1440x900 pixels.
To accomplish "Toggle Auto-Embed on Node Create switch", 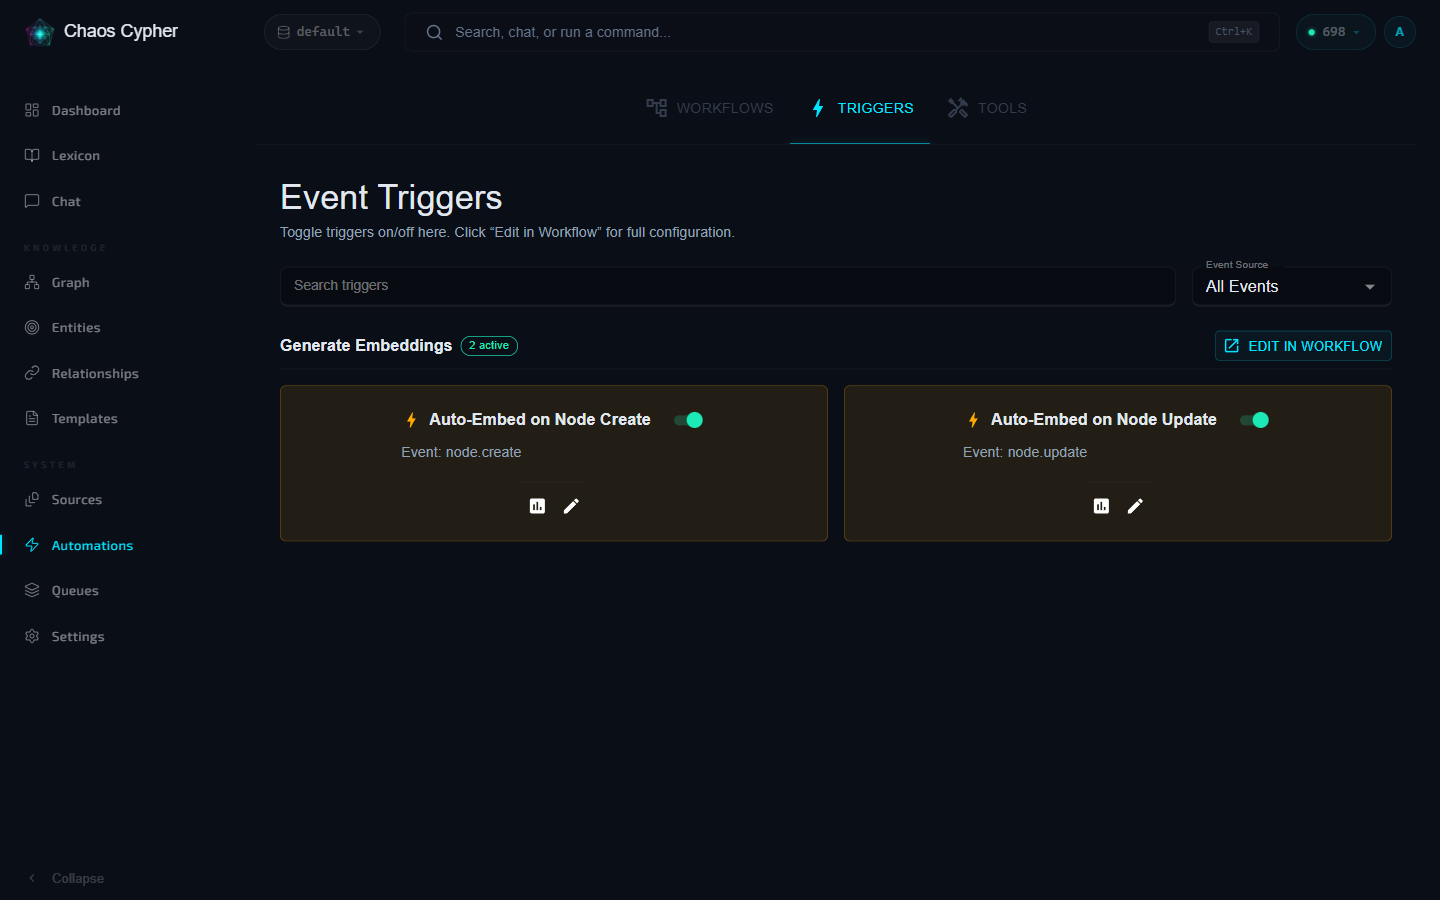I will (x=689, y=420).
